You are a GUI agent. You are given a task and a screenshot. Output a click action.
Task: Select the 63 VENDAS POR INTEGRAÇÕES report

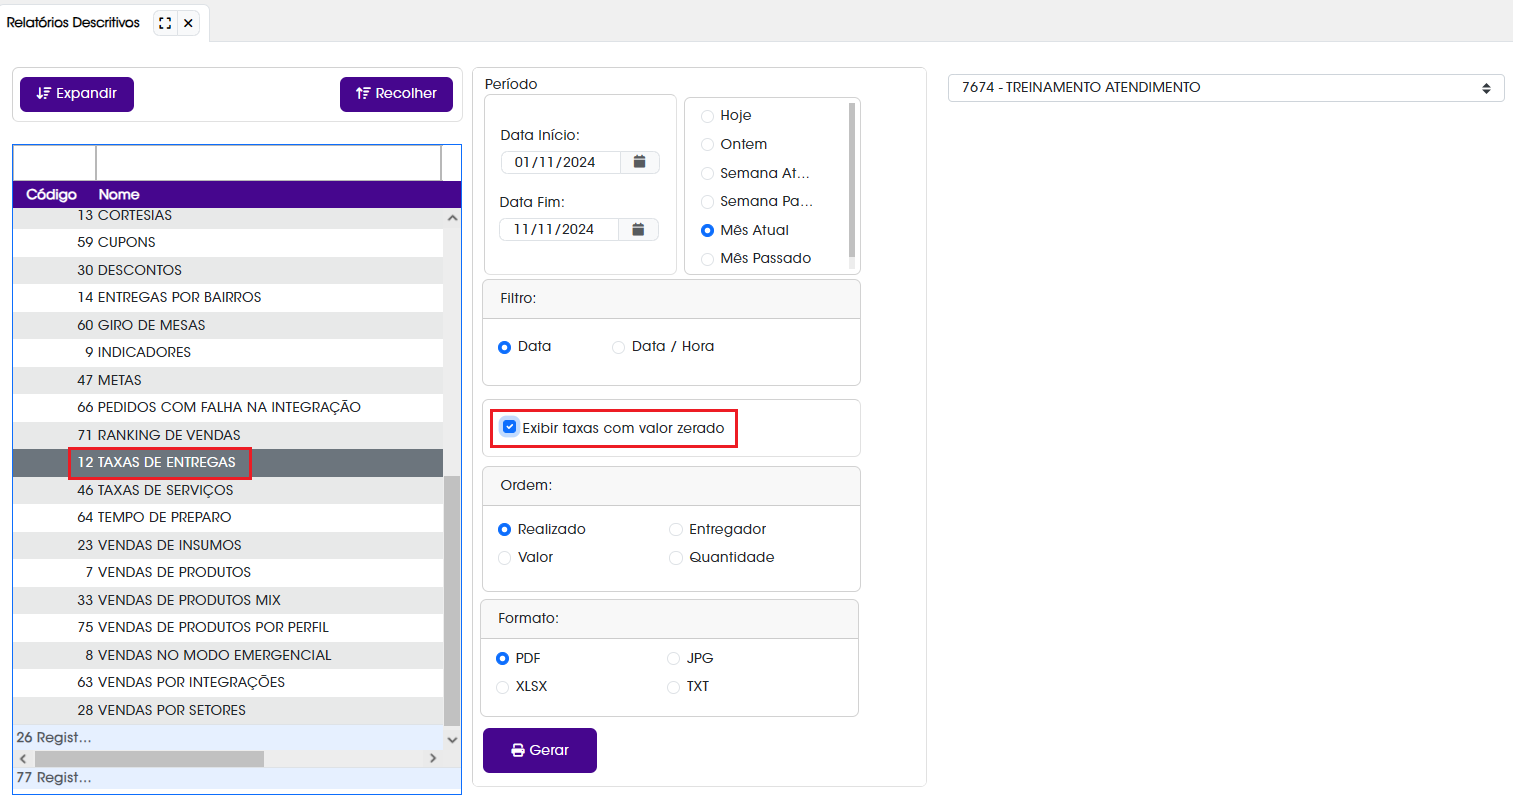click(x=228, y=683)
